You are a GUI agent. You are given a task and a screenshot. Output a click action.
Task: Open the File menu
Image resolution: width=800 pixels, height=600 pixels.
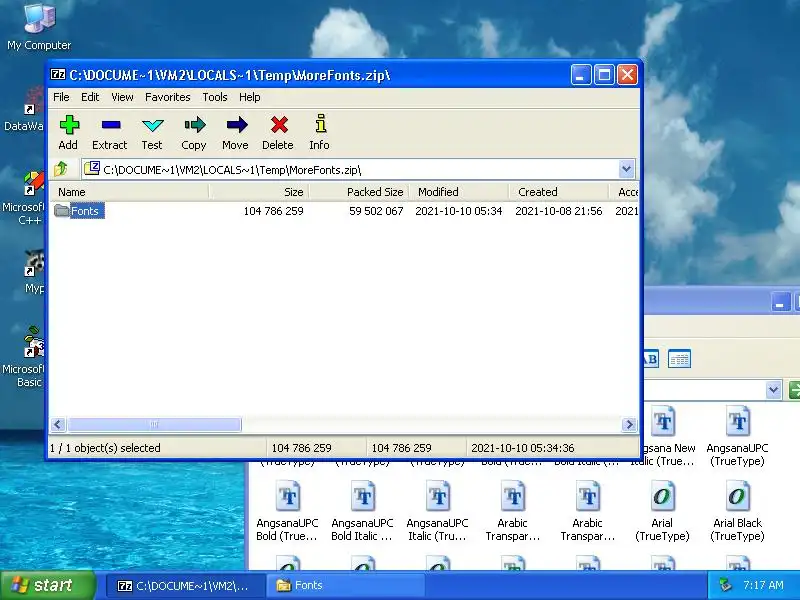pos(61,97)
